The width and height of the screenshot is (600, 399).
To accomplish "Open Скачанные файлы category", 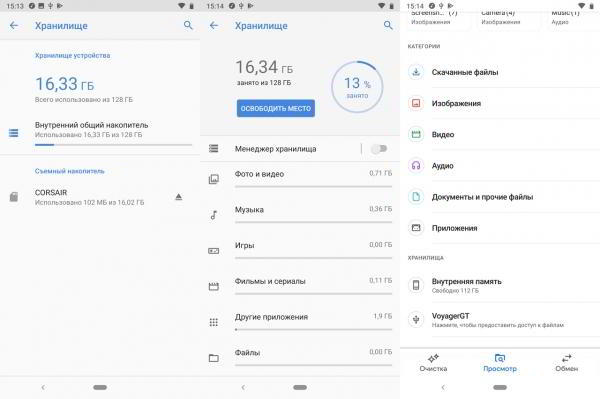I will click(x=500, y=72).
